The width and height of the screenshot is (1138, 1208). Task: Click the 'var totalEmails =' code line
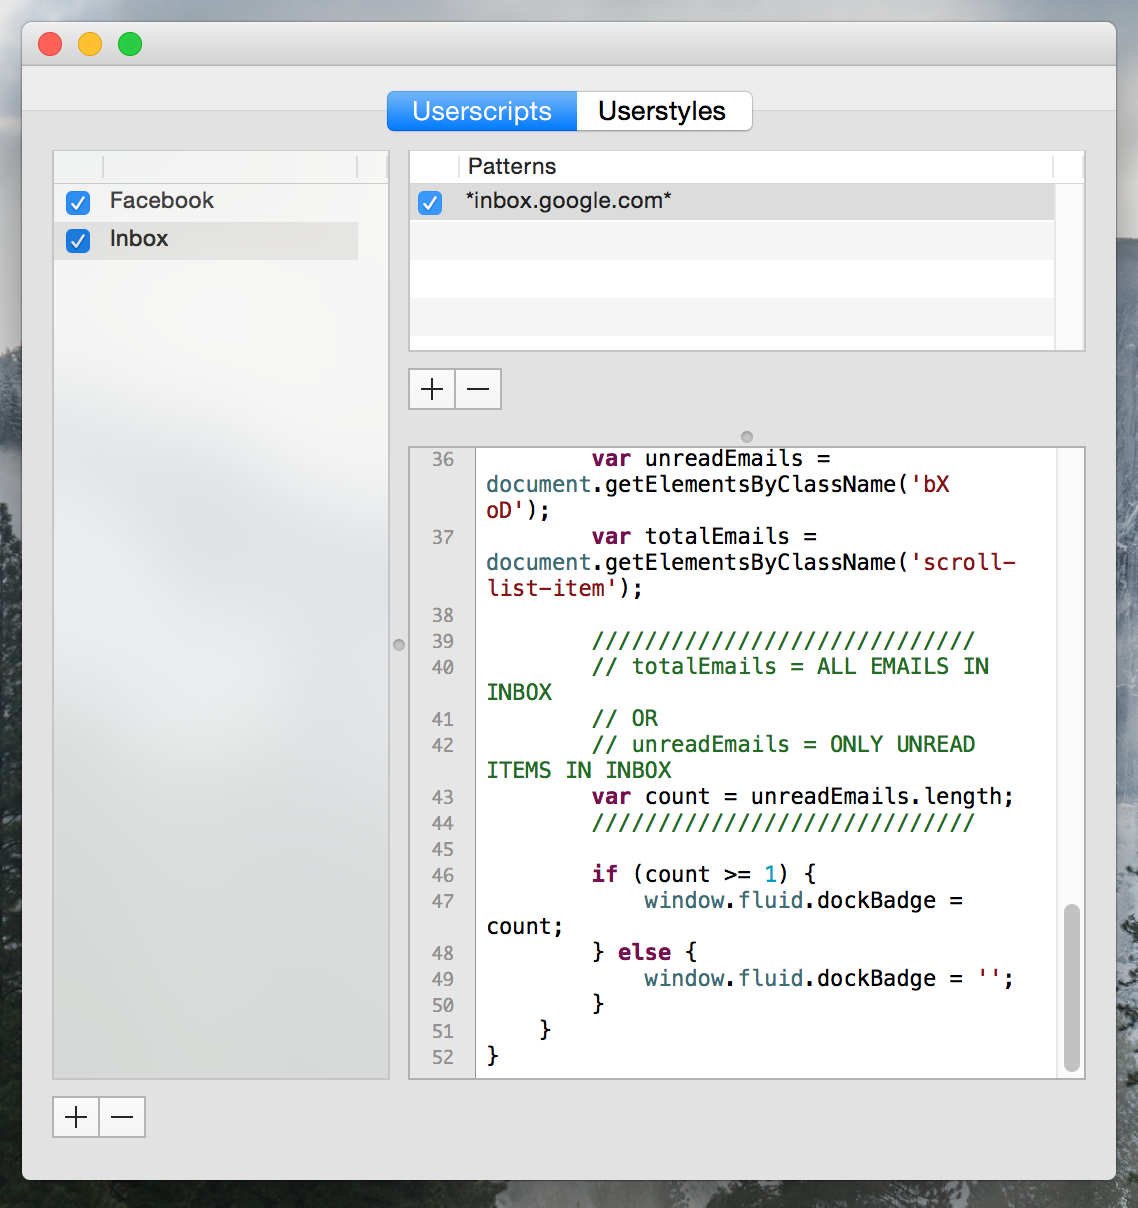tap(704, 537)
